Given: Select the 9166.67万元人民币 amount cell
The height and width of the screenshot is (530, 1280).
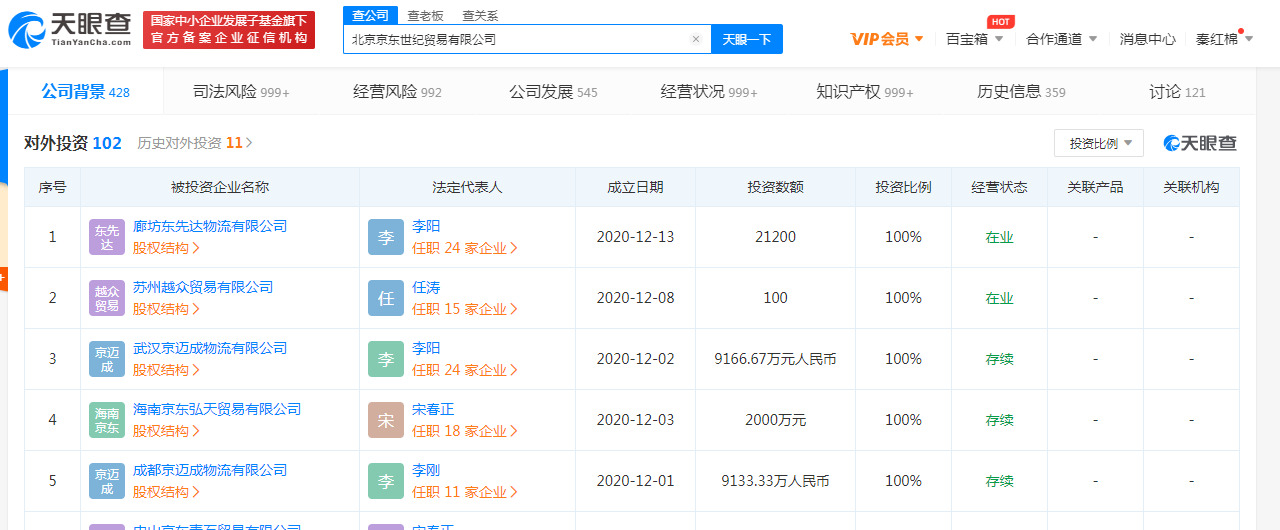Looking at the screenshot, I should [775, 359].
